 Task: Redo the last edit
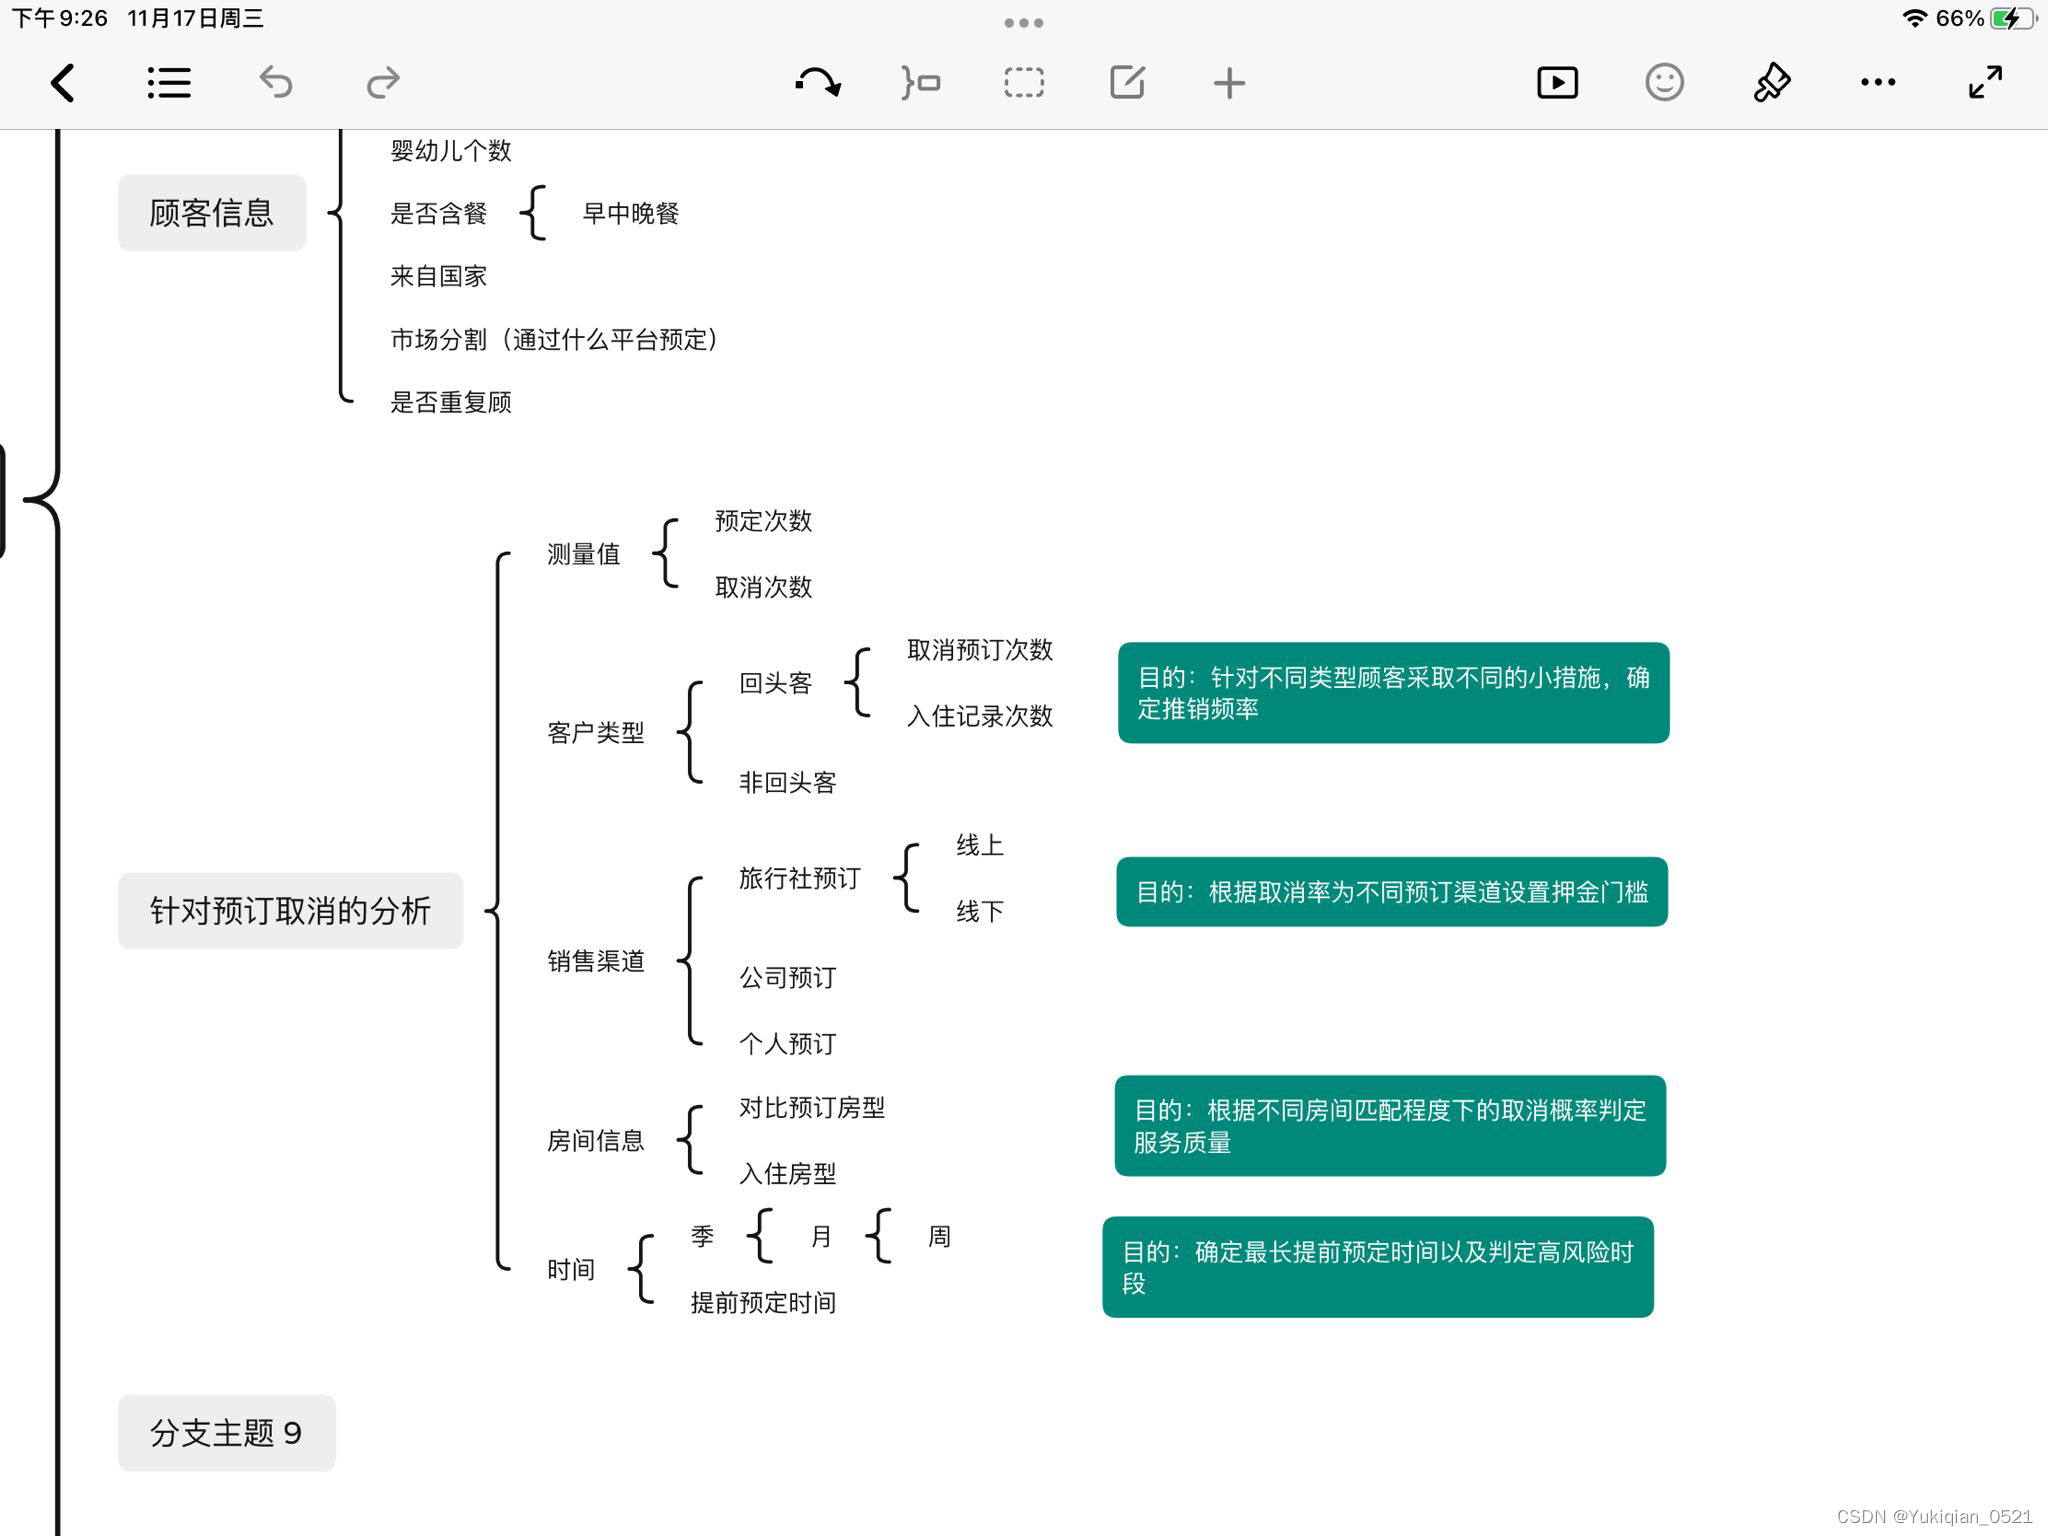383,82
